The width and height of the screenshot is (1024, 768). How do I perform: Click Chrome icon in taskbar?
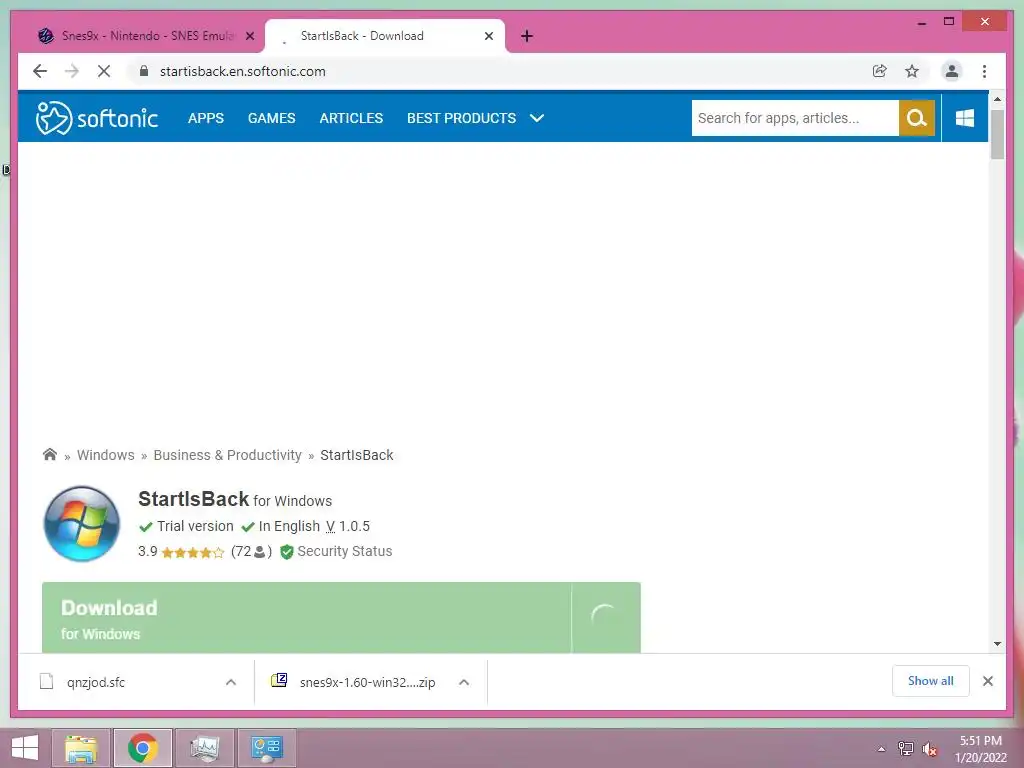click(x=143, y=748)
